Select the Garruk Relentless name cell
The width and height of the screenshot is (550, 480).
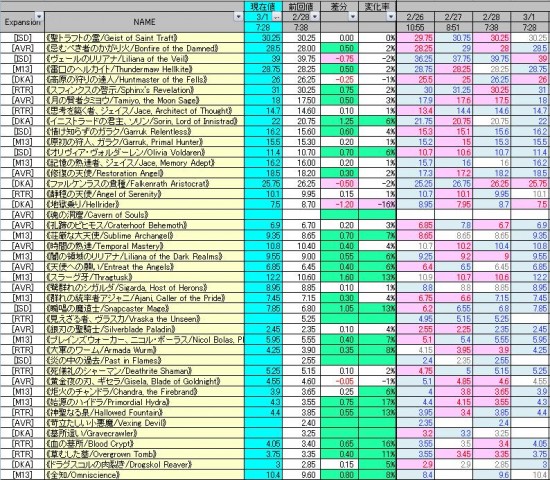pyautogui.click(x=144, y=132)
